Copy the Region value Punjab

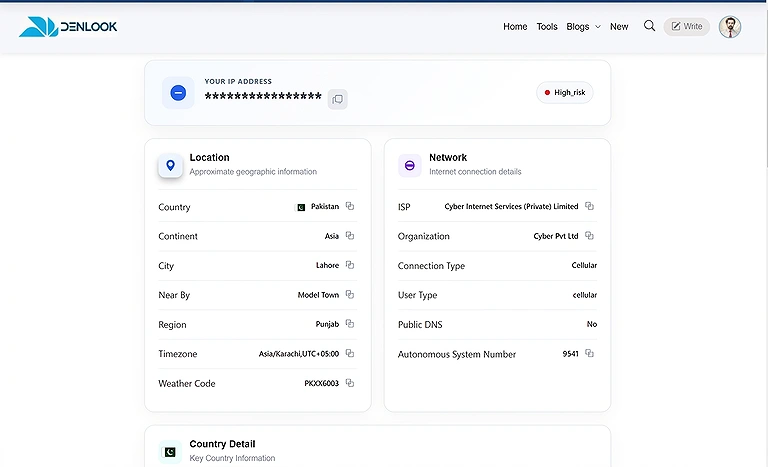pyautogui.click(x=350, y=323)
